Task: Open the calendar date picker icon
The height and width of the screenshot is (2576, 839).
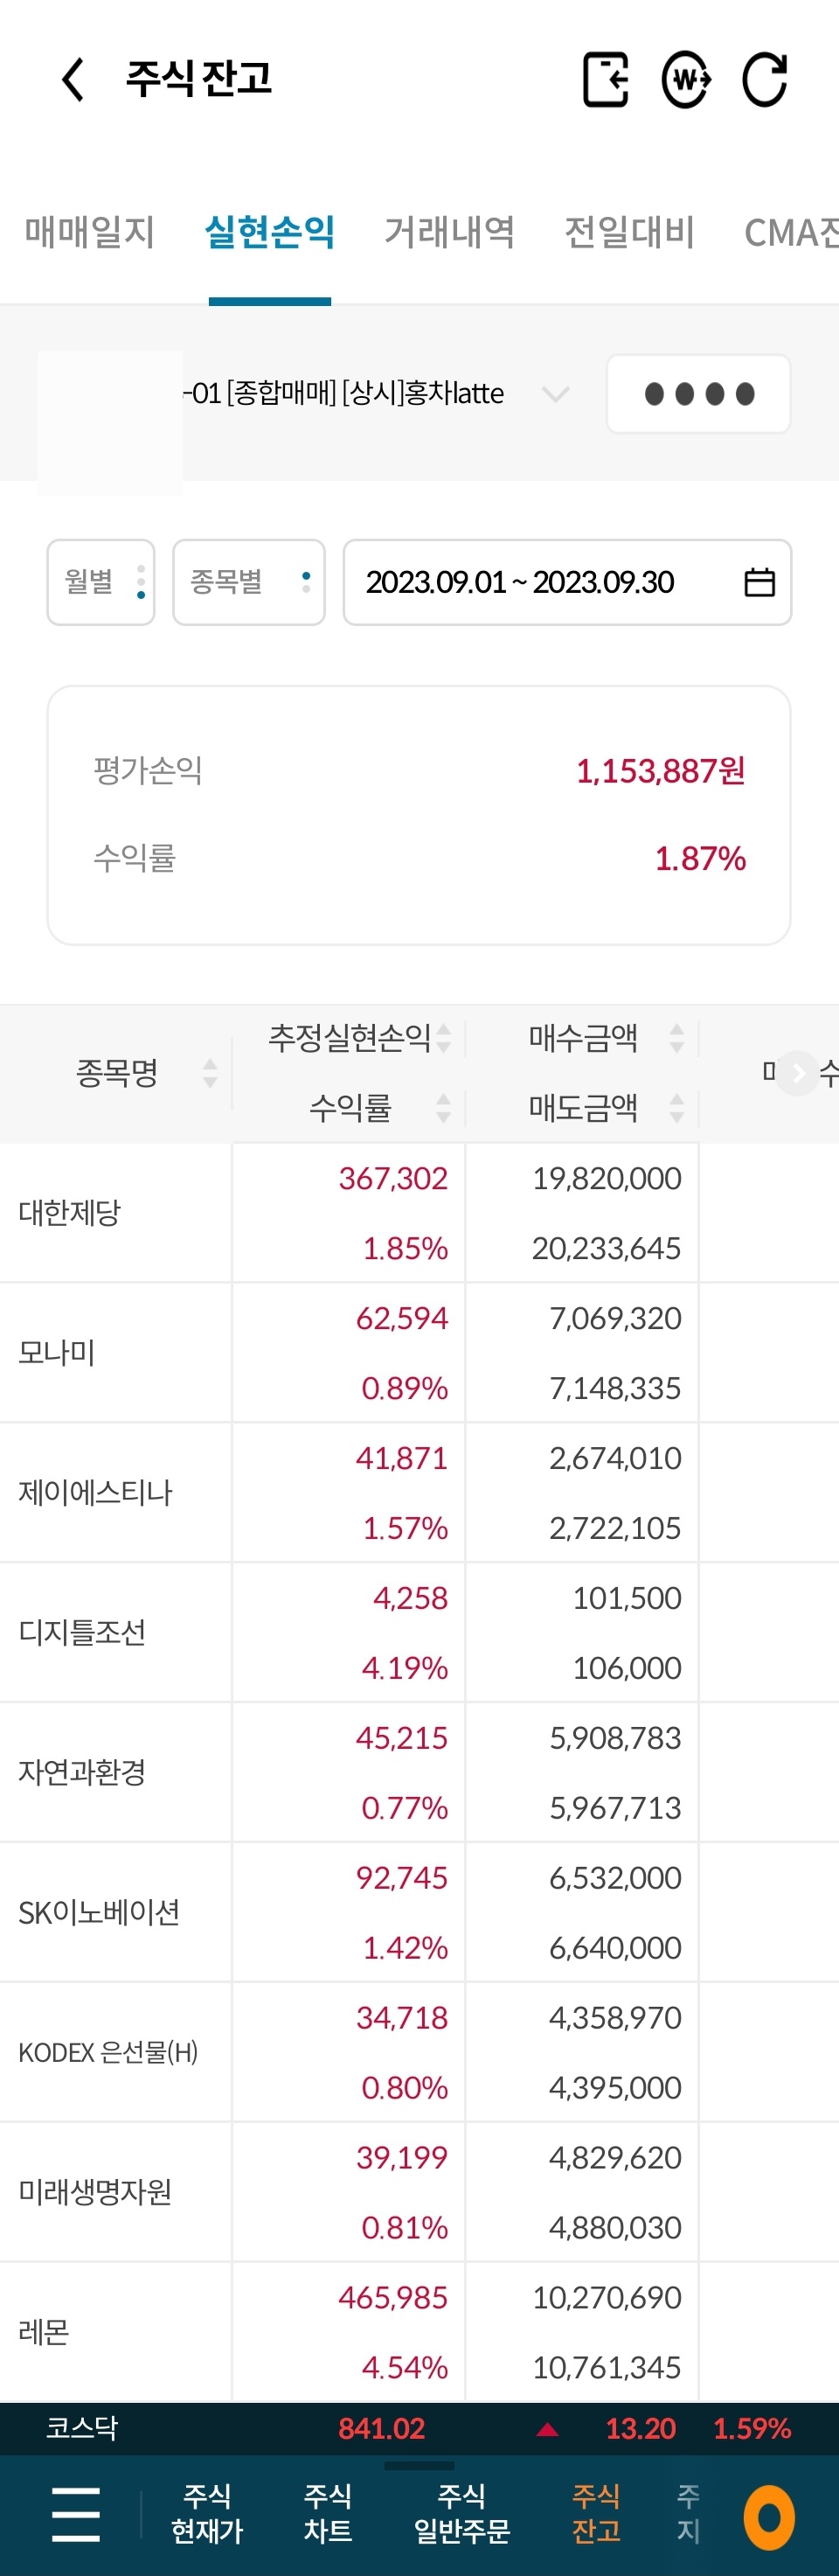Action: coord(759,582)
